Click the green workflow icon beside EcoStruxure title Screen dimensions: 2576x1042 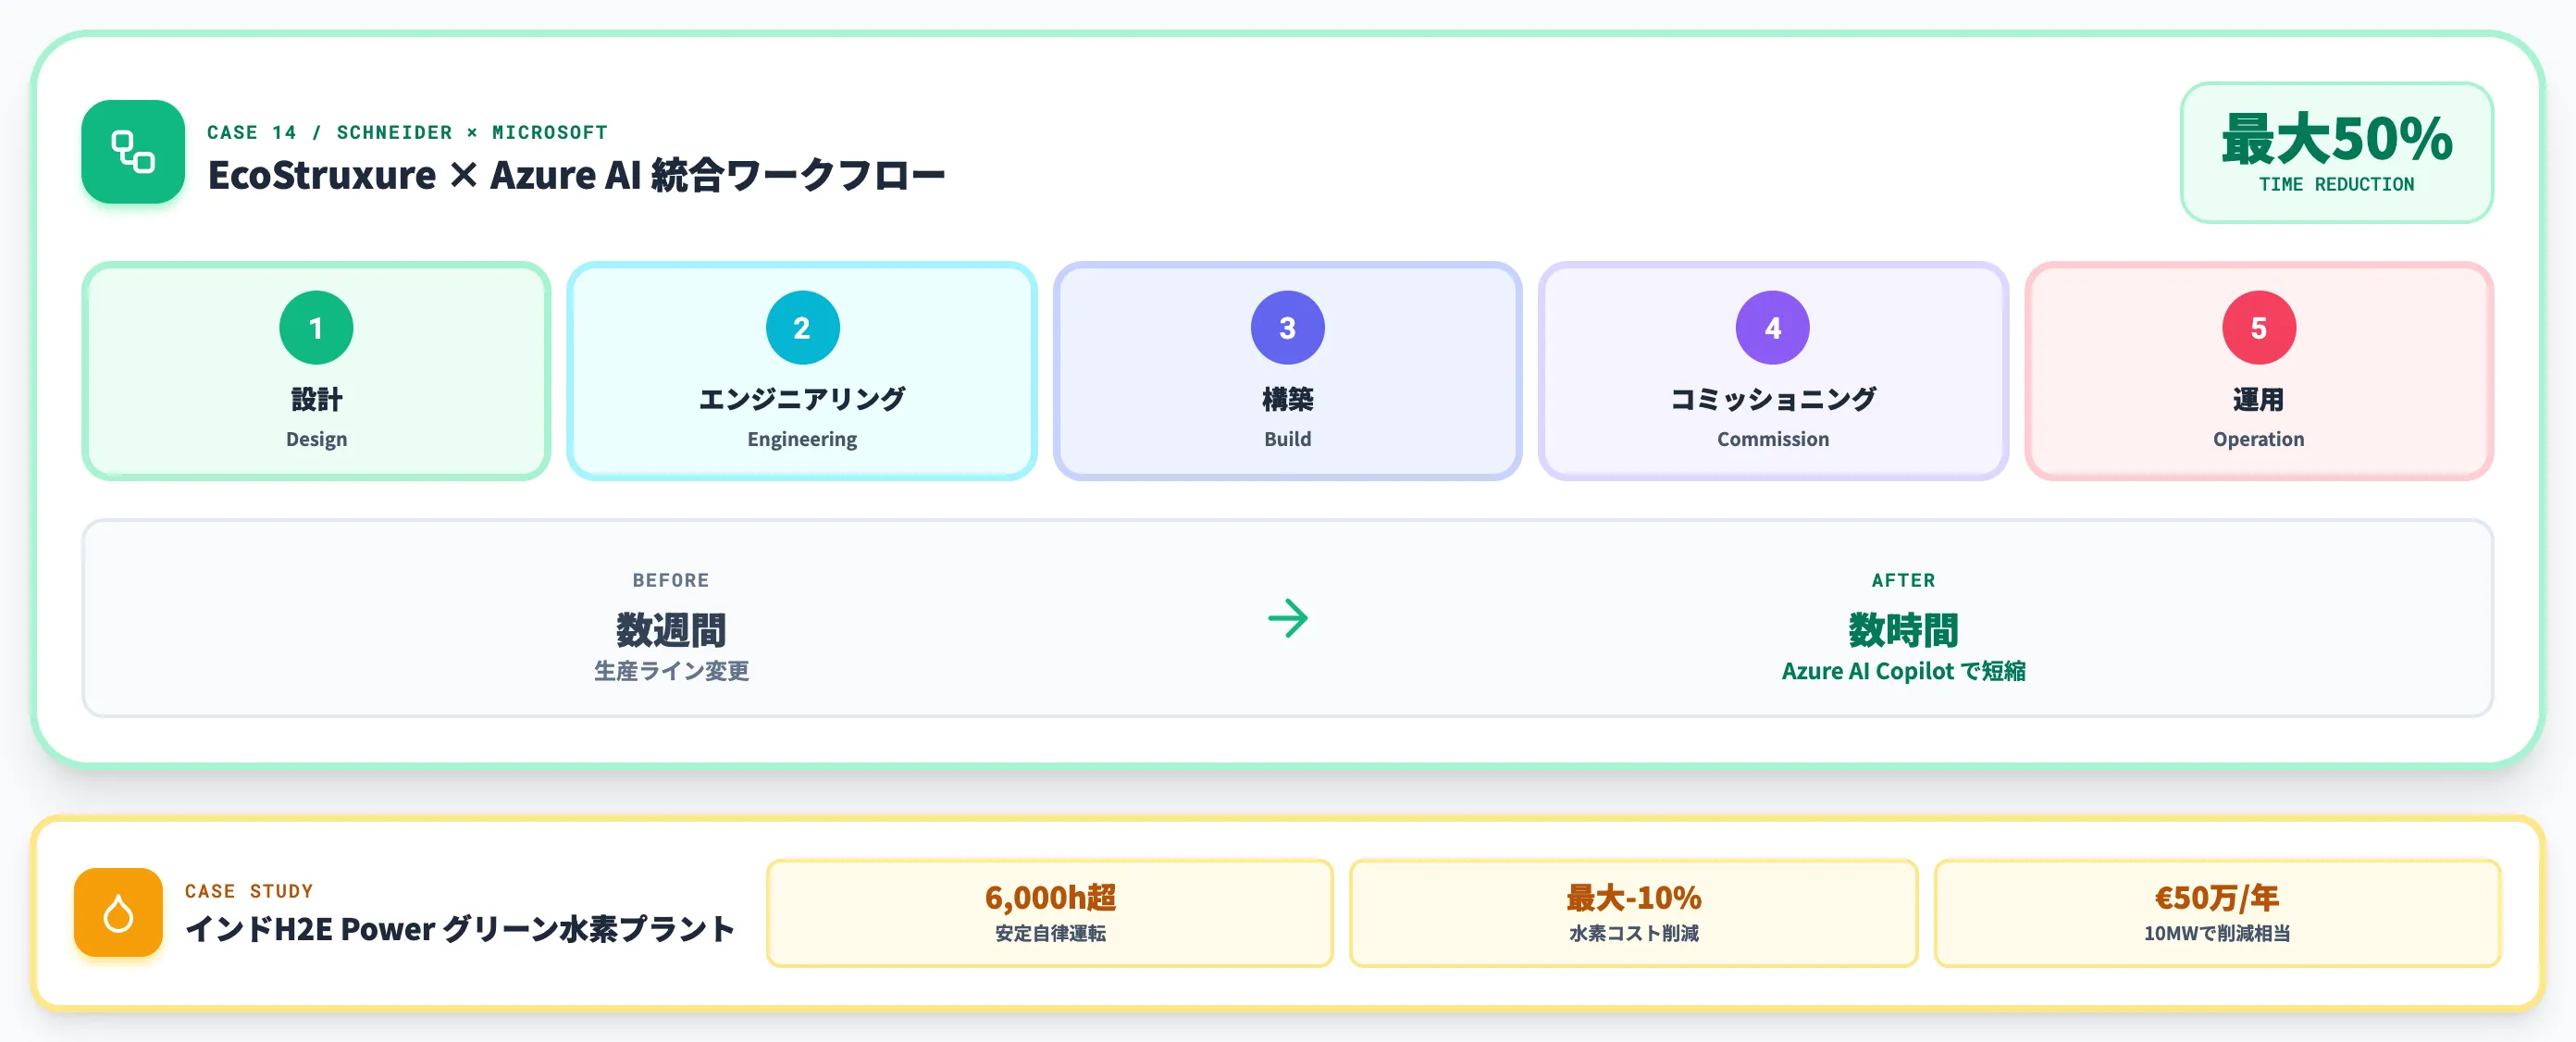(x=133, y=152)
